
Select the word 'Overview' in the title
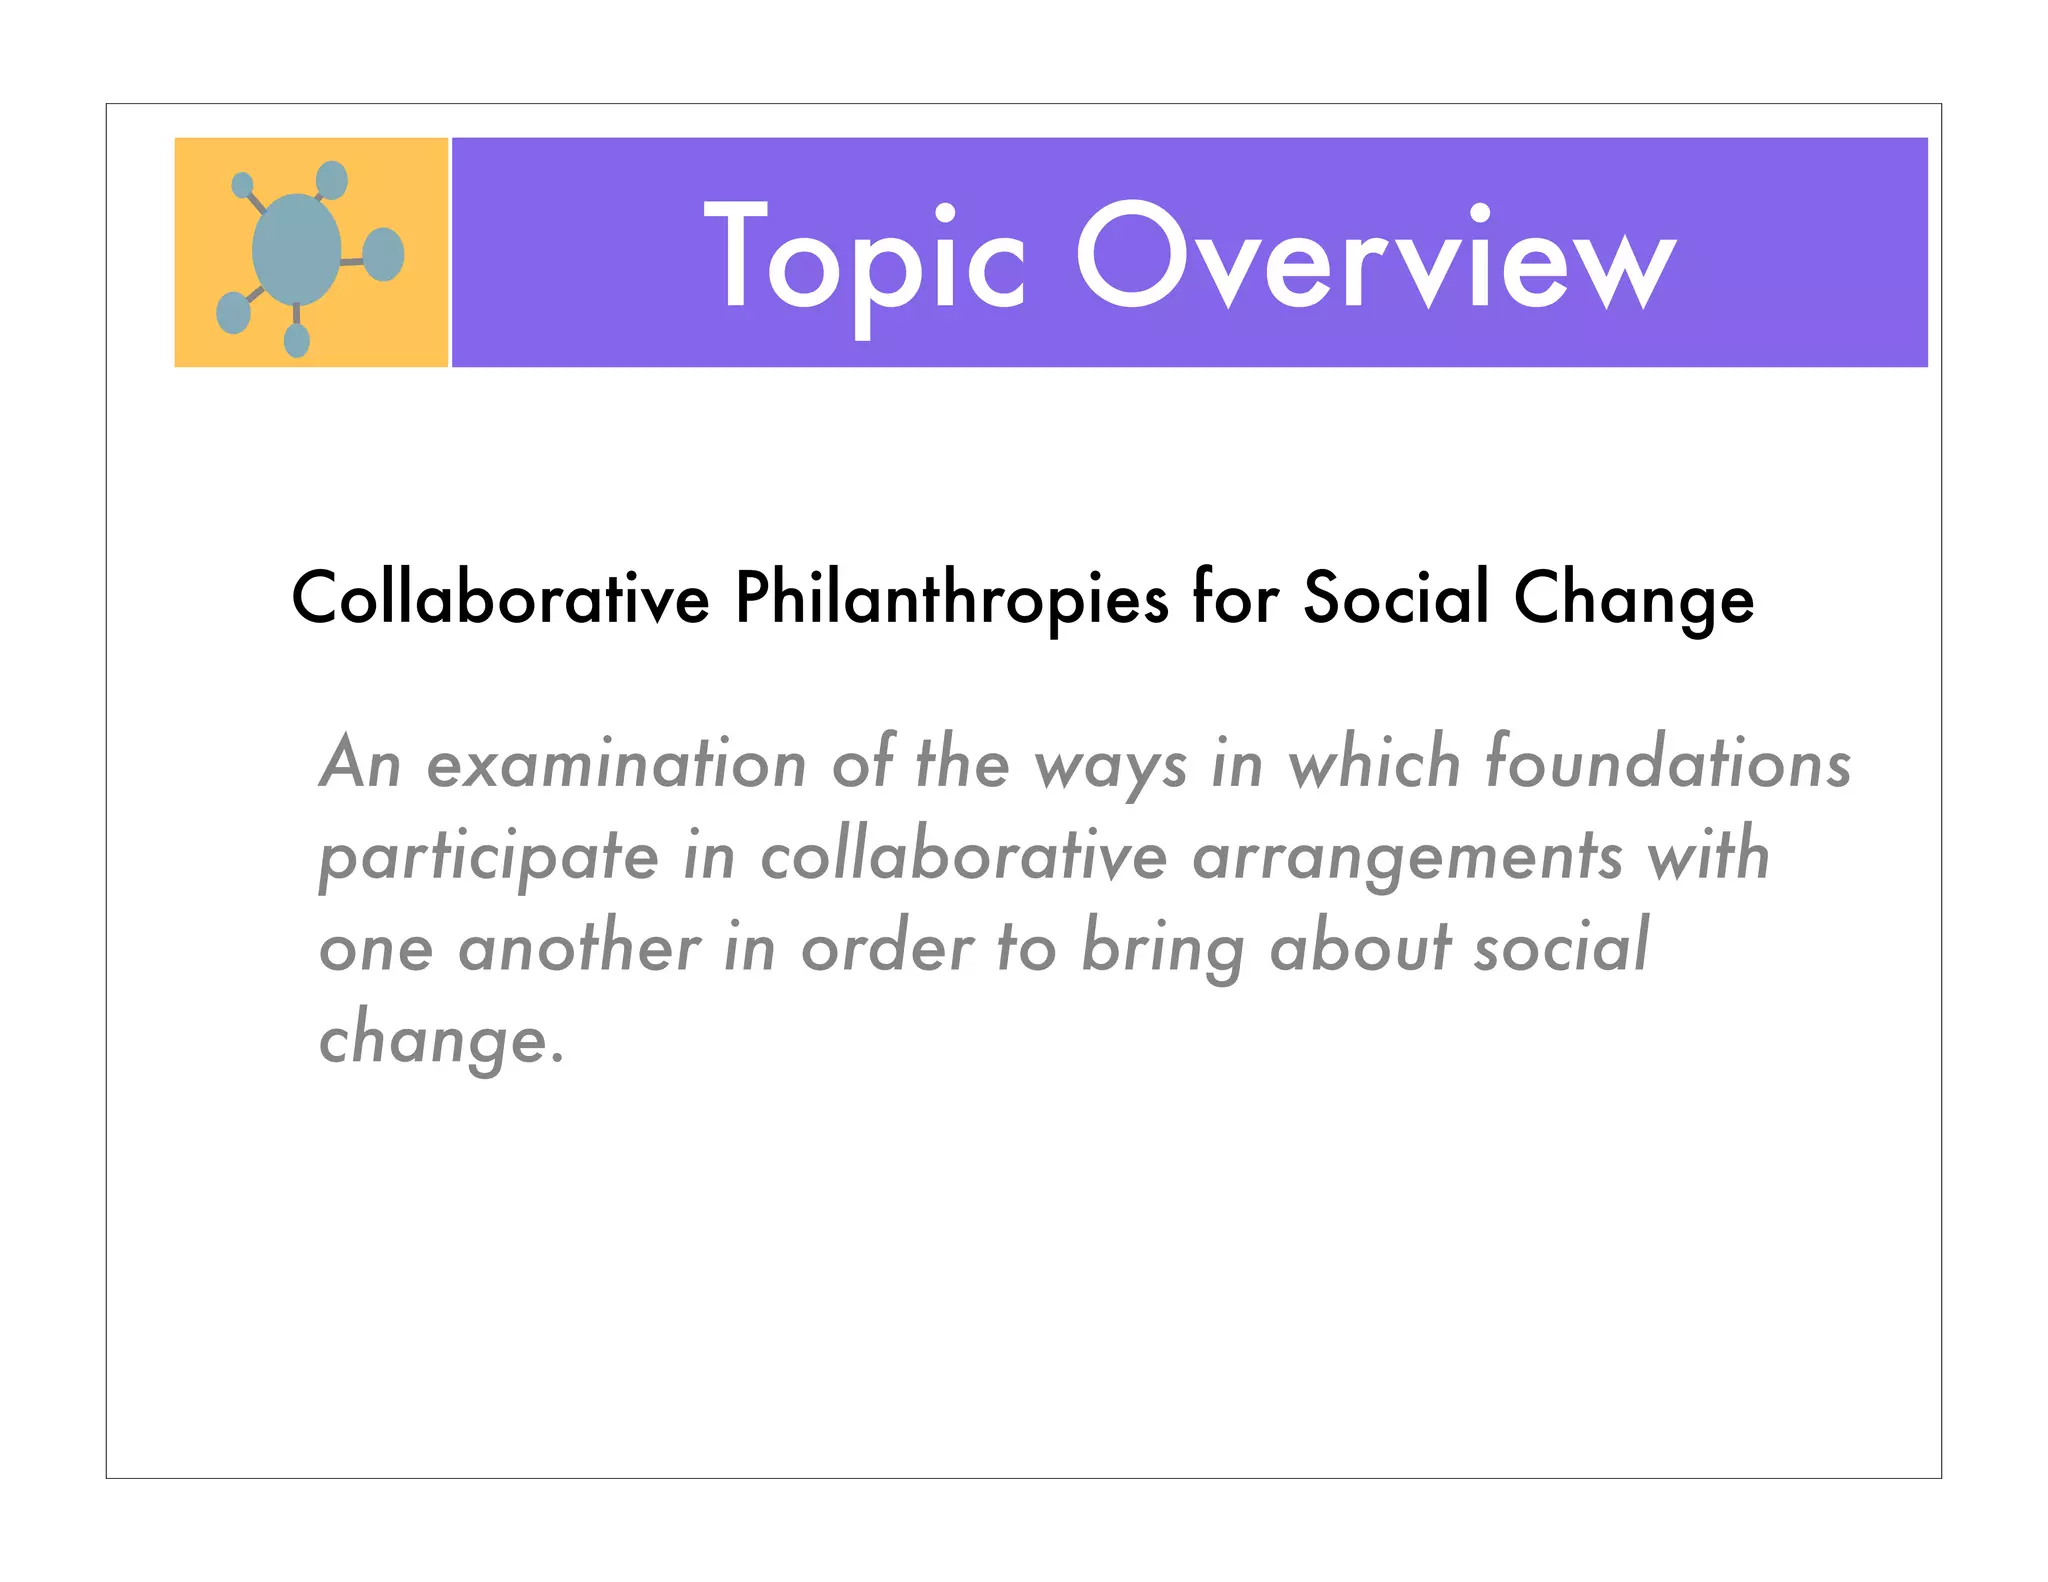tap(1376, 256)
